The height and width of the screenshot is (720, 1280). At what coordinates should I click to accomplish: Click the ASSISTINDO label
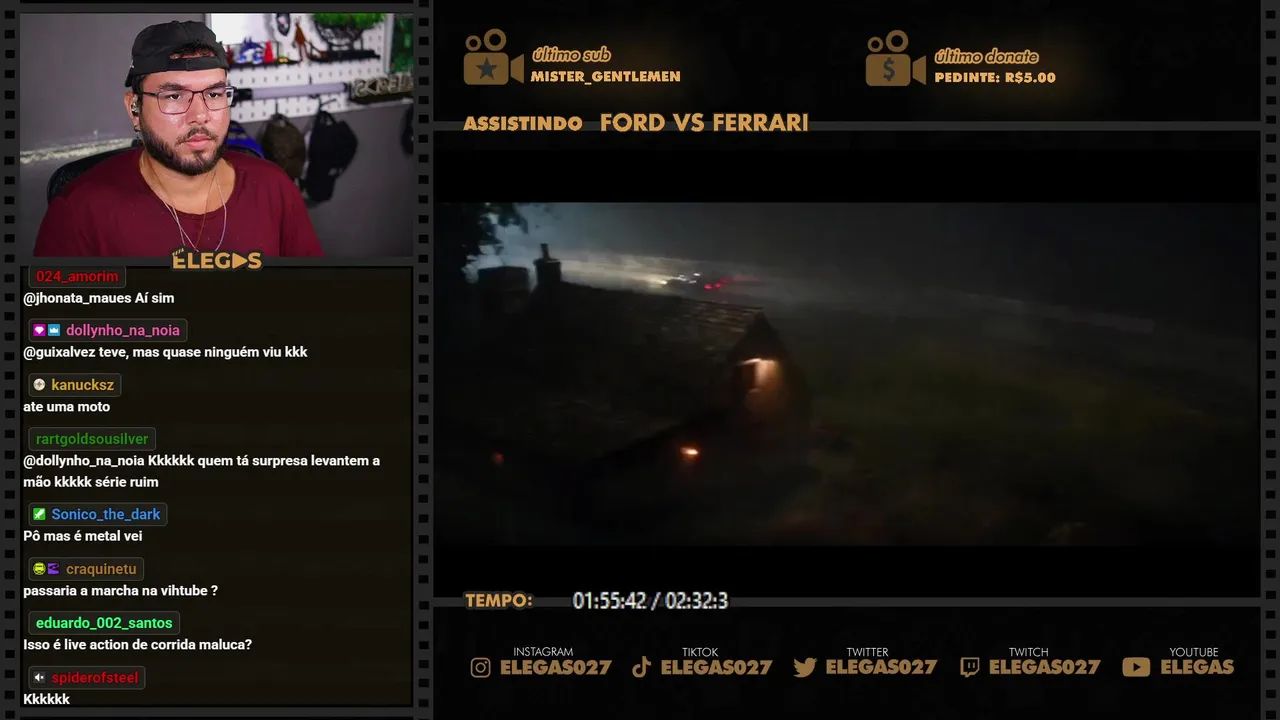523,124
